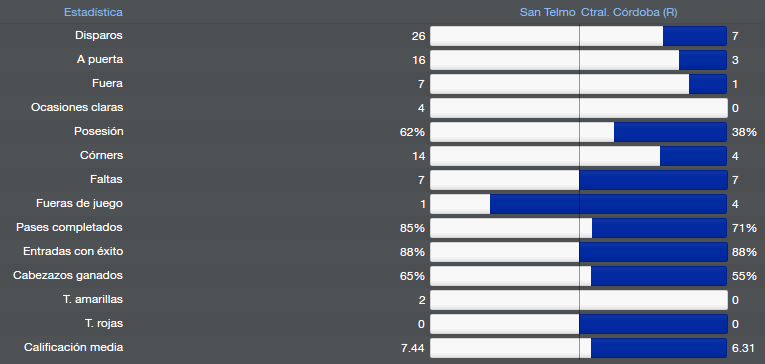
Task: Click the Faltas comparison bar
Action: (579, 180)
